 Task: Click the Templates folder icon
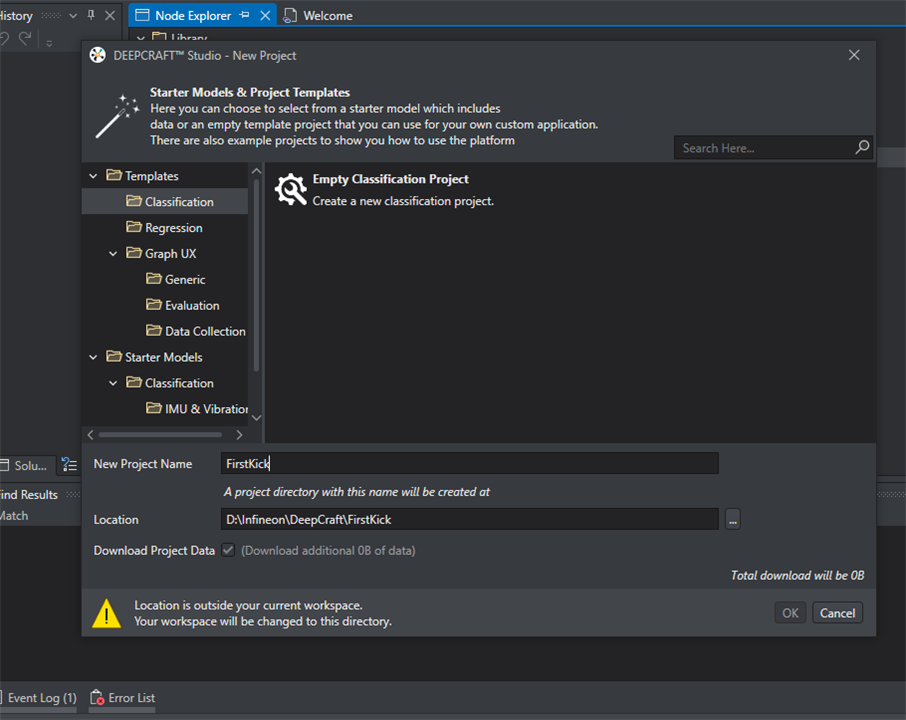114,175
